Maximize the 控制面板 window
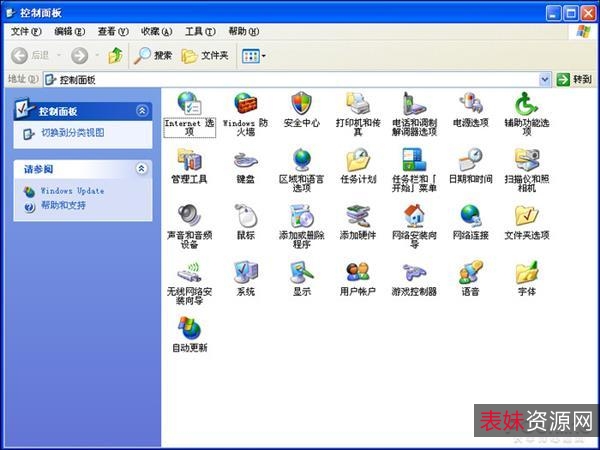Image resolution: width=600 pixels, height=450 pixels. 571,14
